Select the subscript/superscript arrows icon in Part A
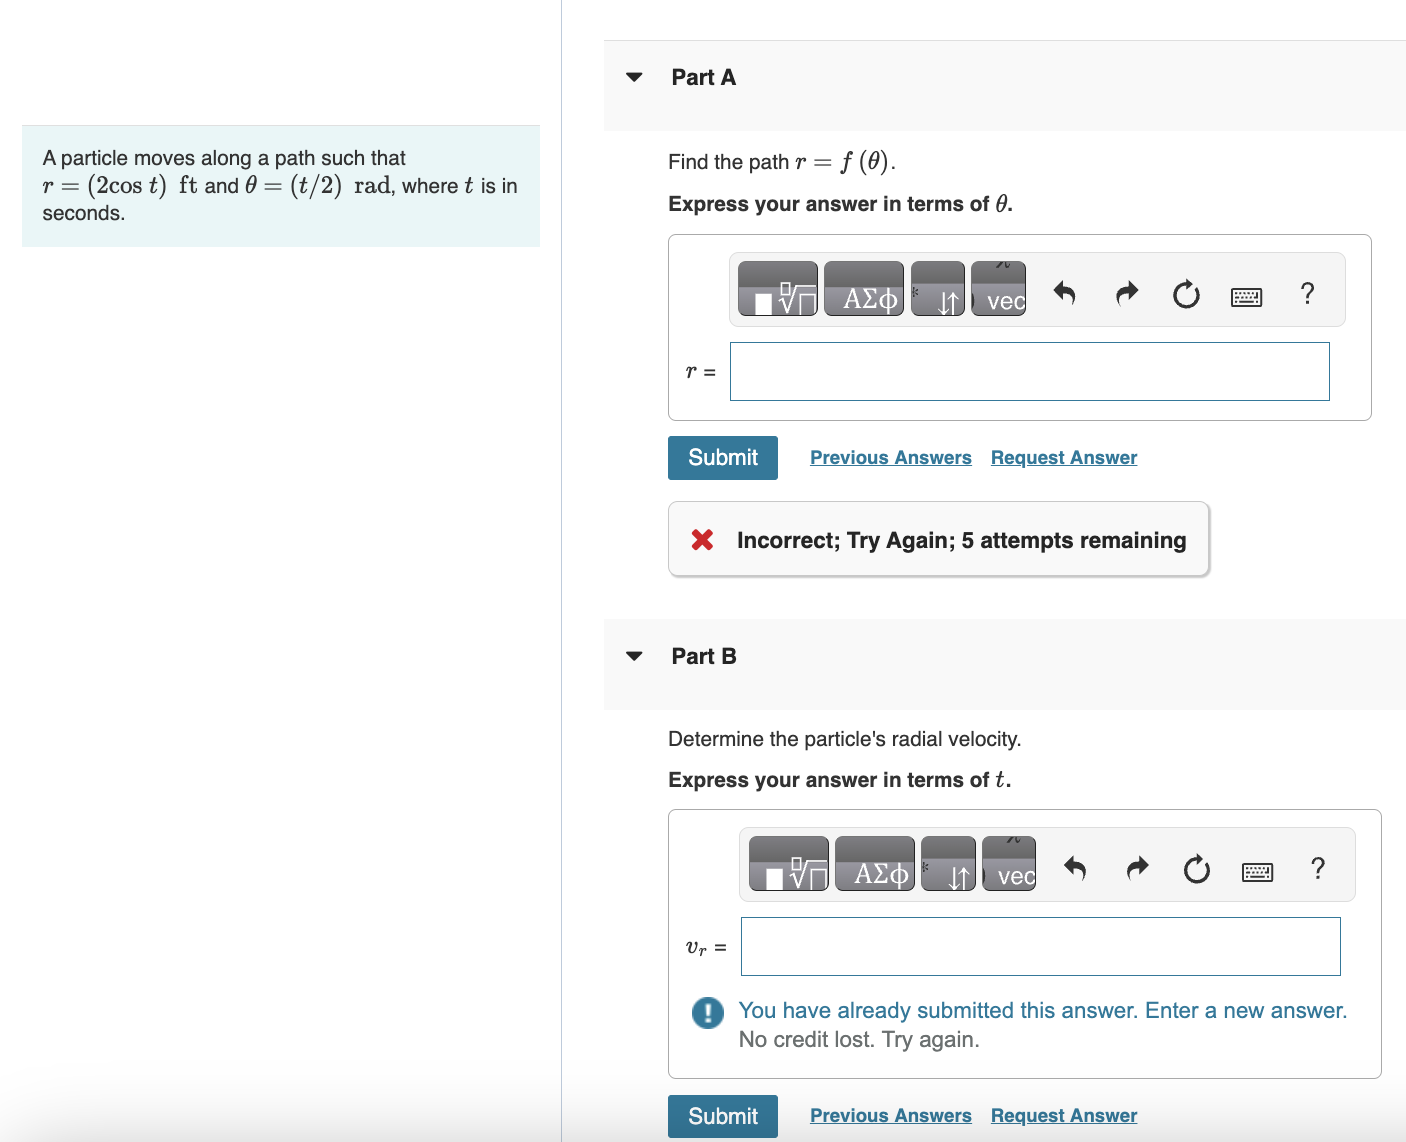1406x1142 pixels. click(x=940, y=290)
